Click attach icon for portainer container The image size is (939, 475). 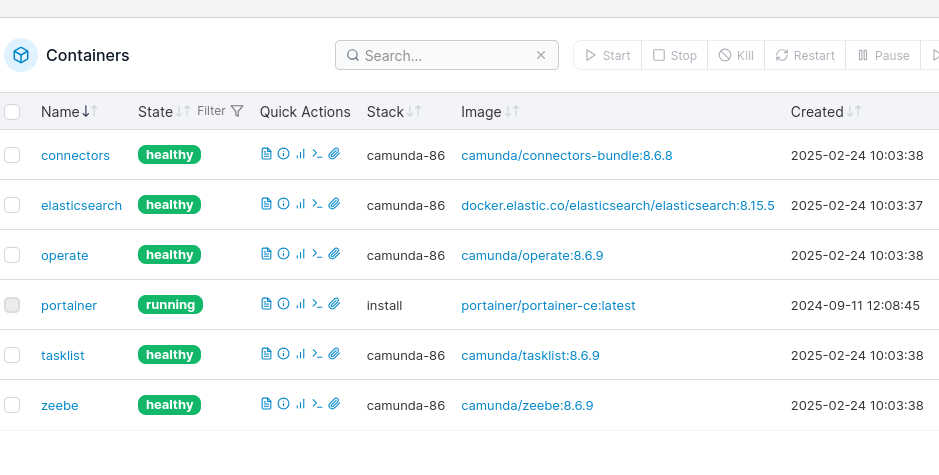point(334,304)
